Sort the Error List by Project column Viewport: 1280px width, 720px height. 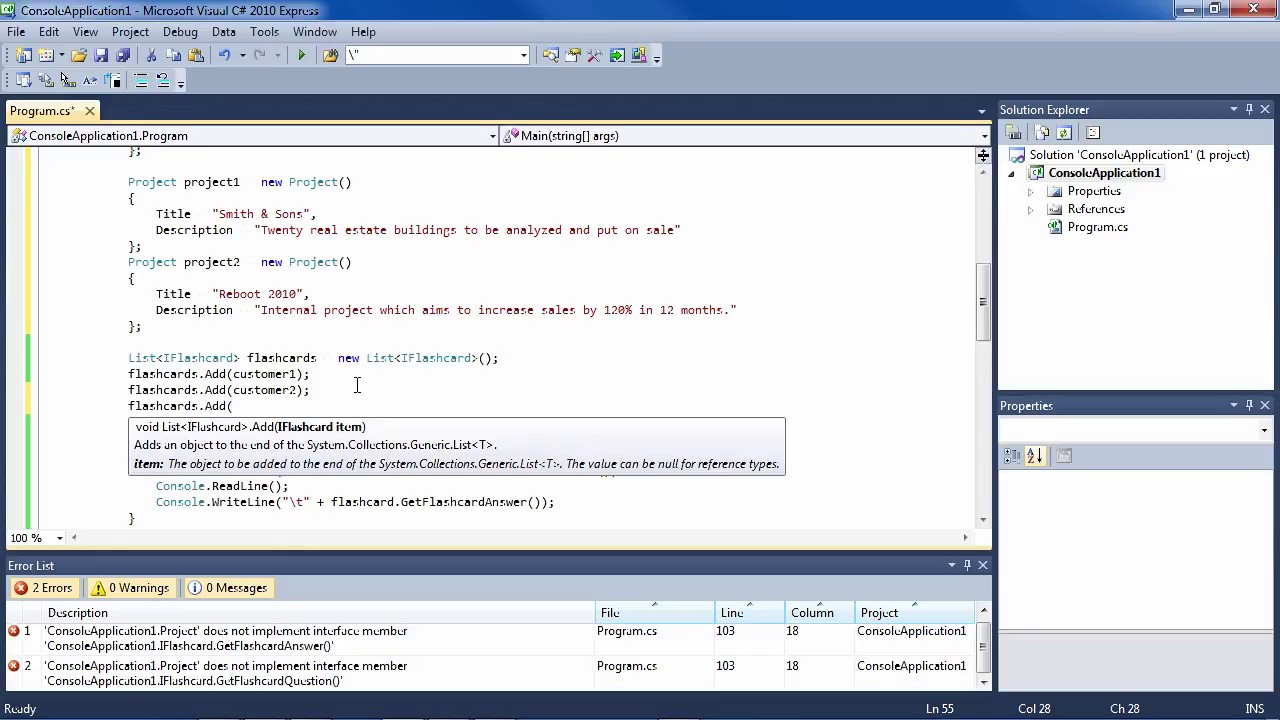pyautogui.click(x=914, y=613)
